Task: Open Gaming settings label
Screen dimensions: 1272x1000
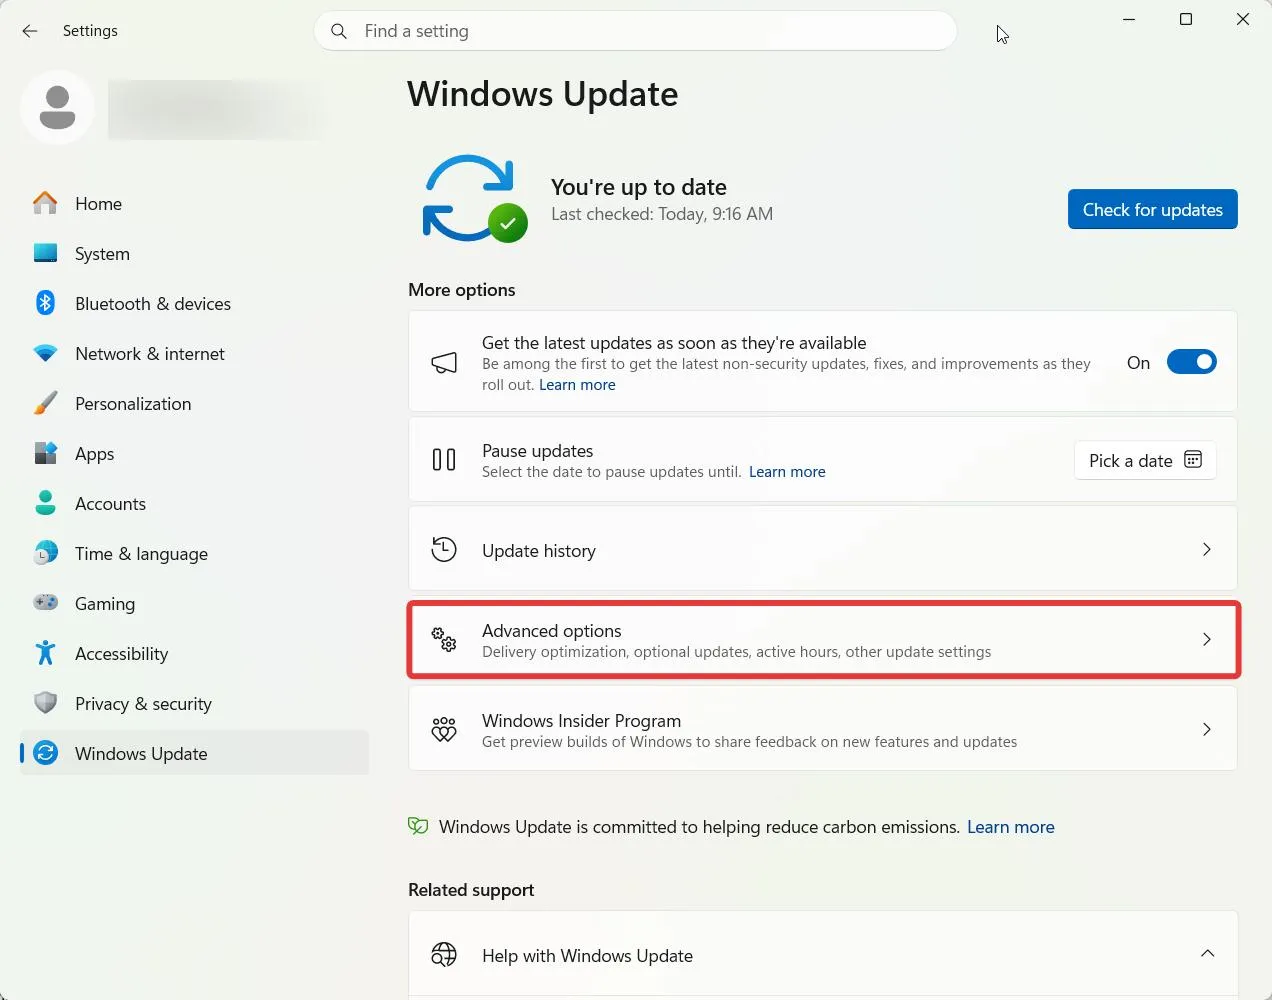Action: [x=104, y=604]
